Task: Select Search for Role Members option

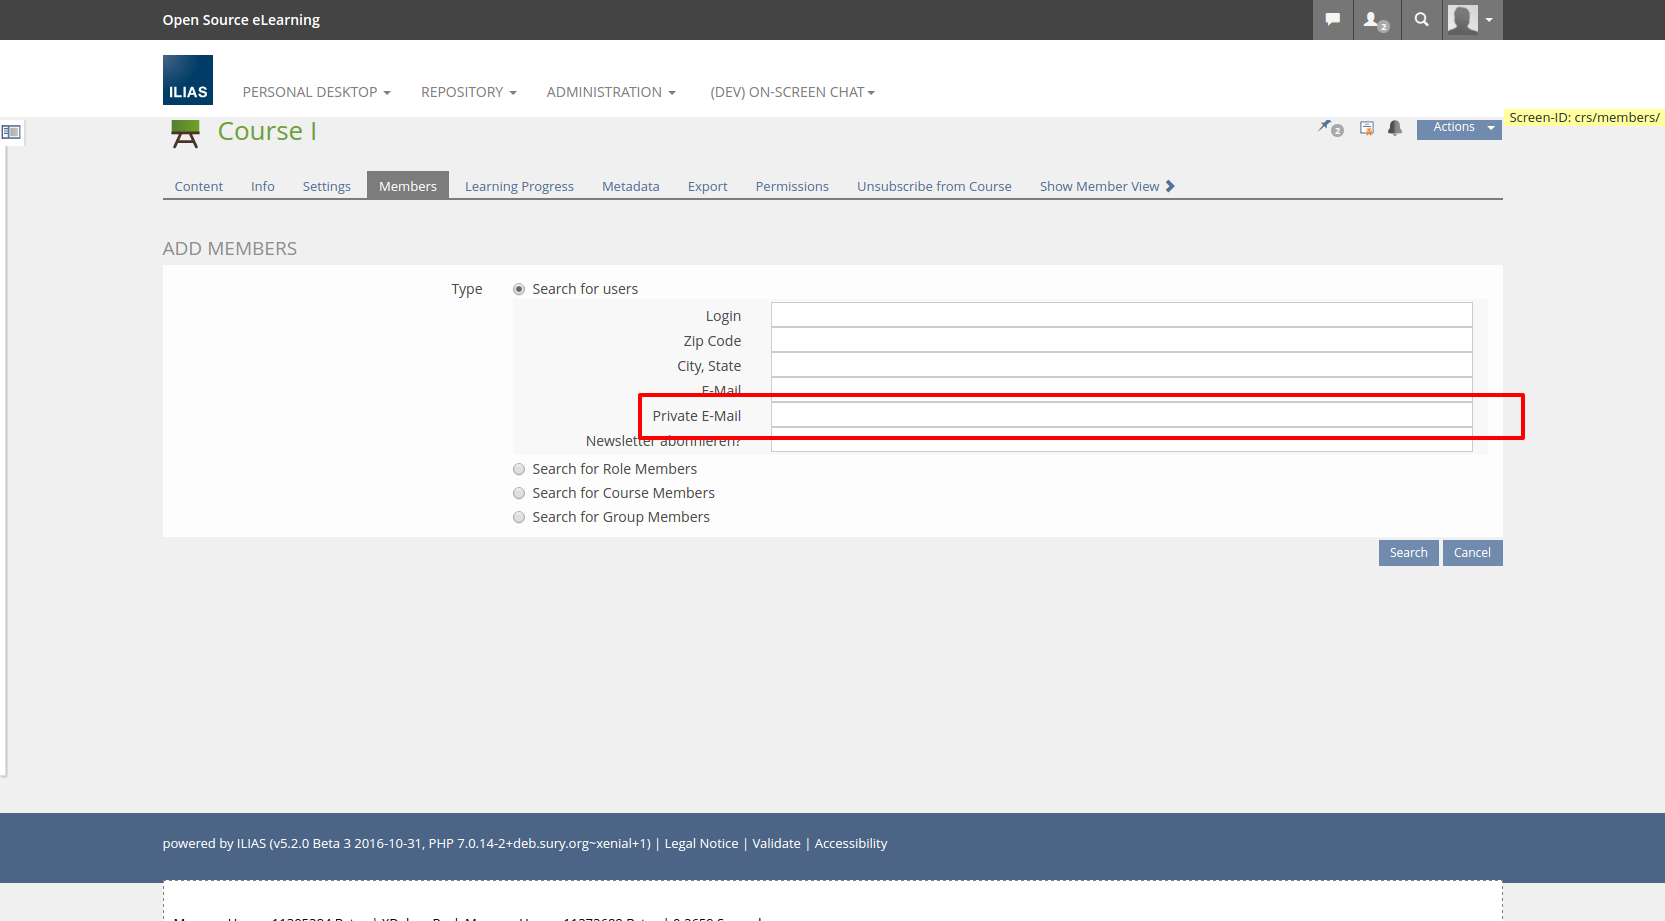Action: tap(519, 469)
